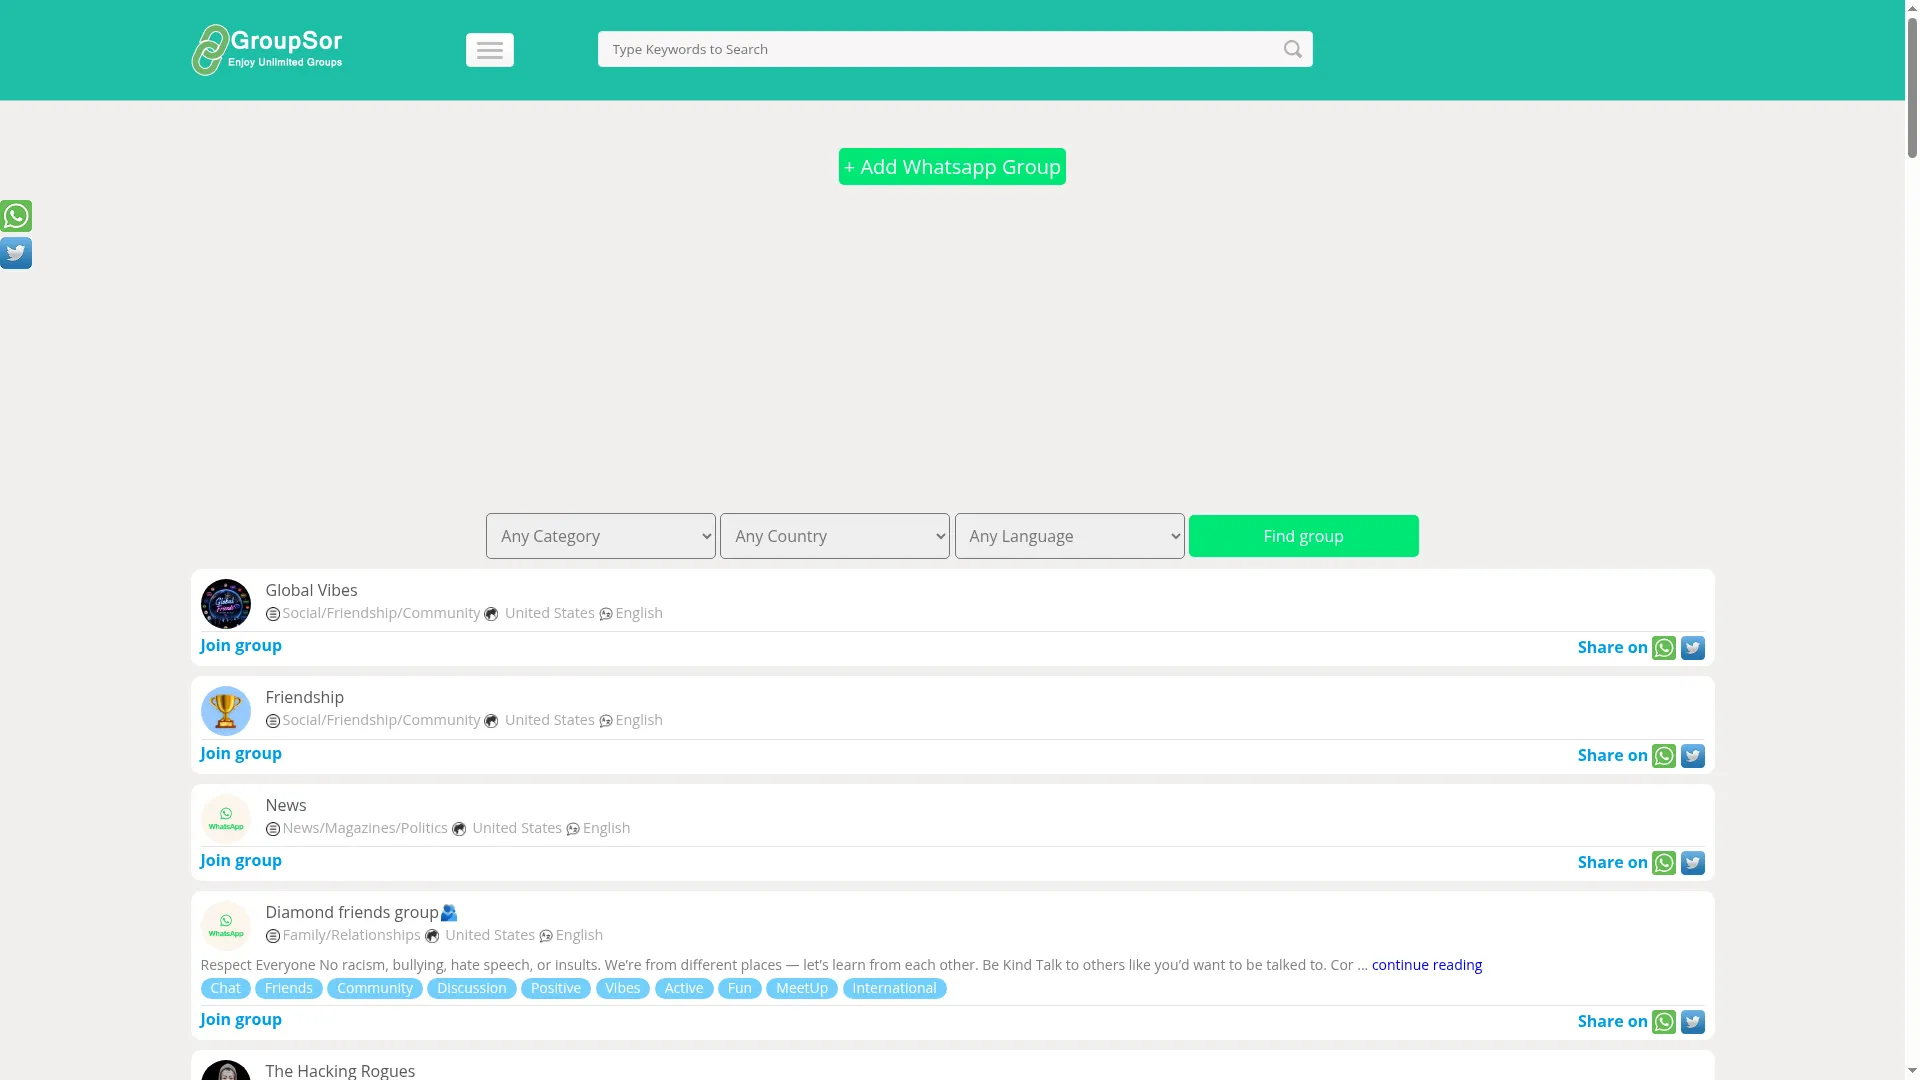
Task: Click continue reading link
Action: (x=1427, y=965)
